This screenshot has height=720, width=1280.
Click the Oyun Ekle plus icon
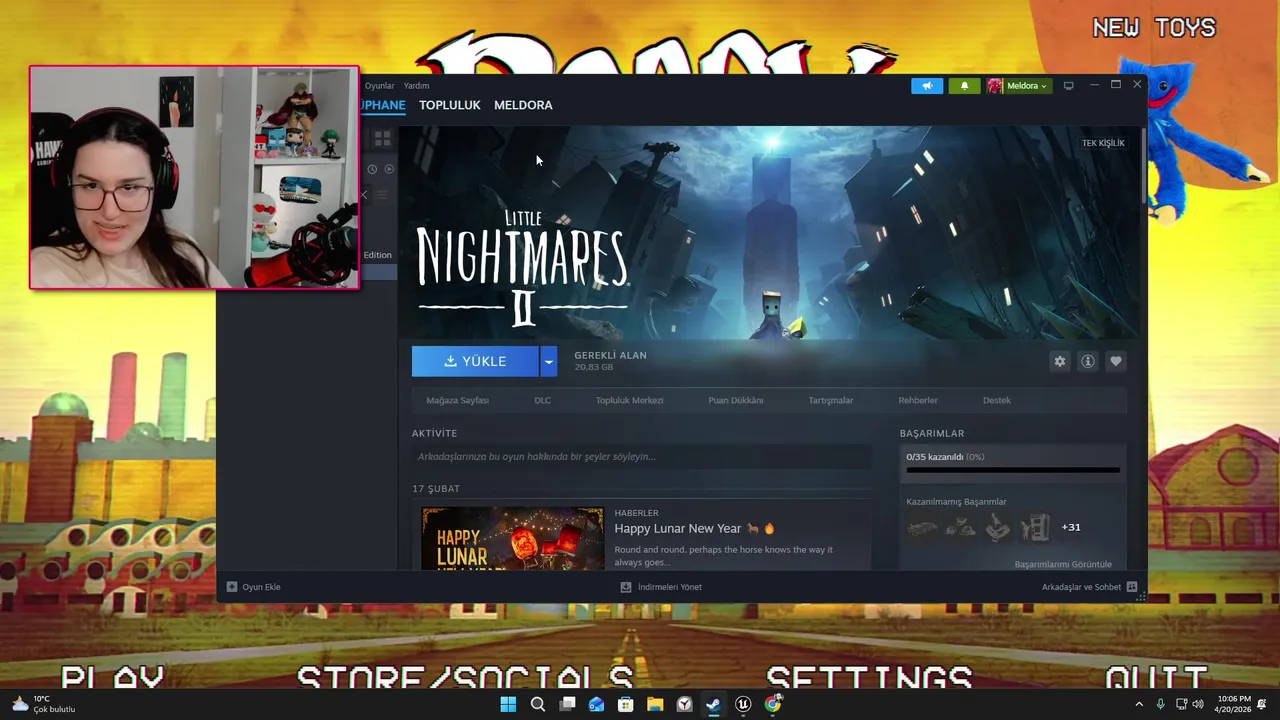(232, 587)
